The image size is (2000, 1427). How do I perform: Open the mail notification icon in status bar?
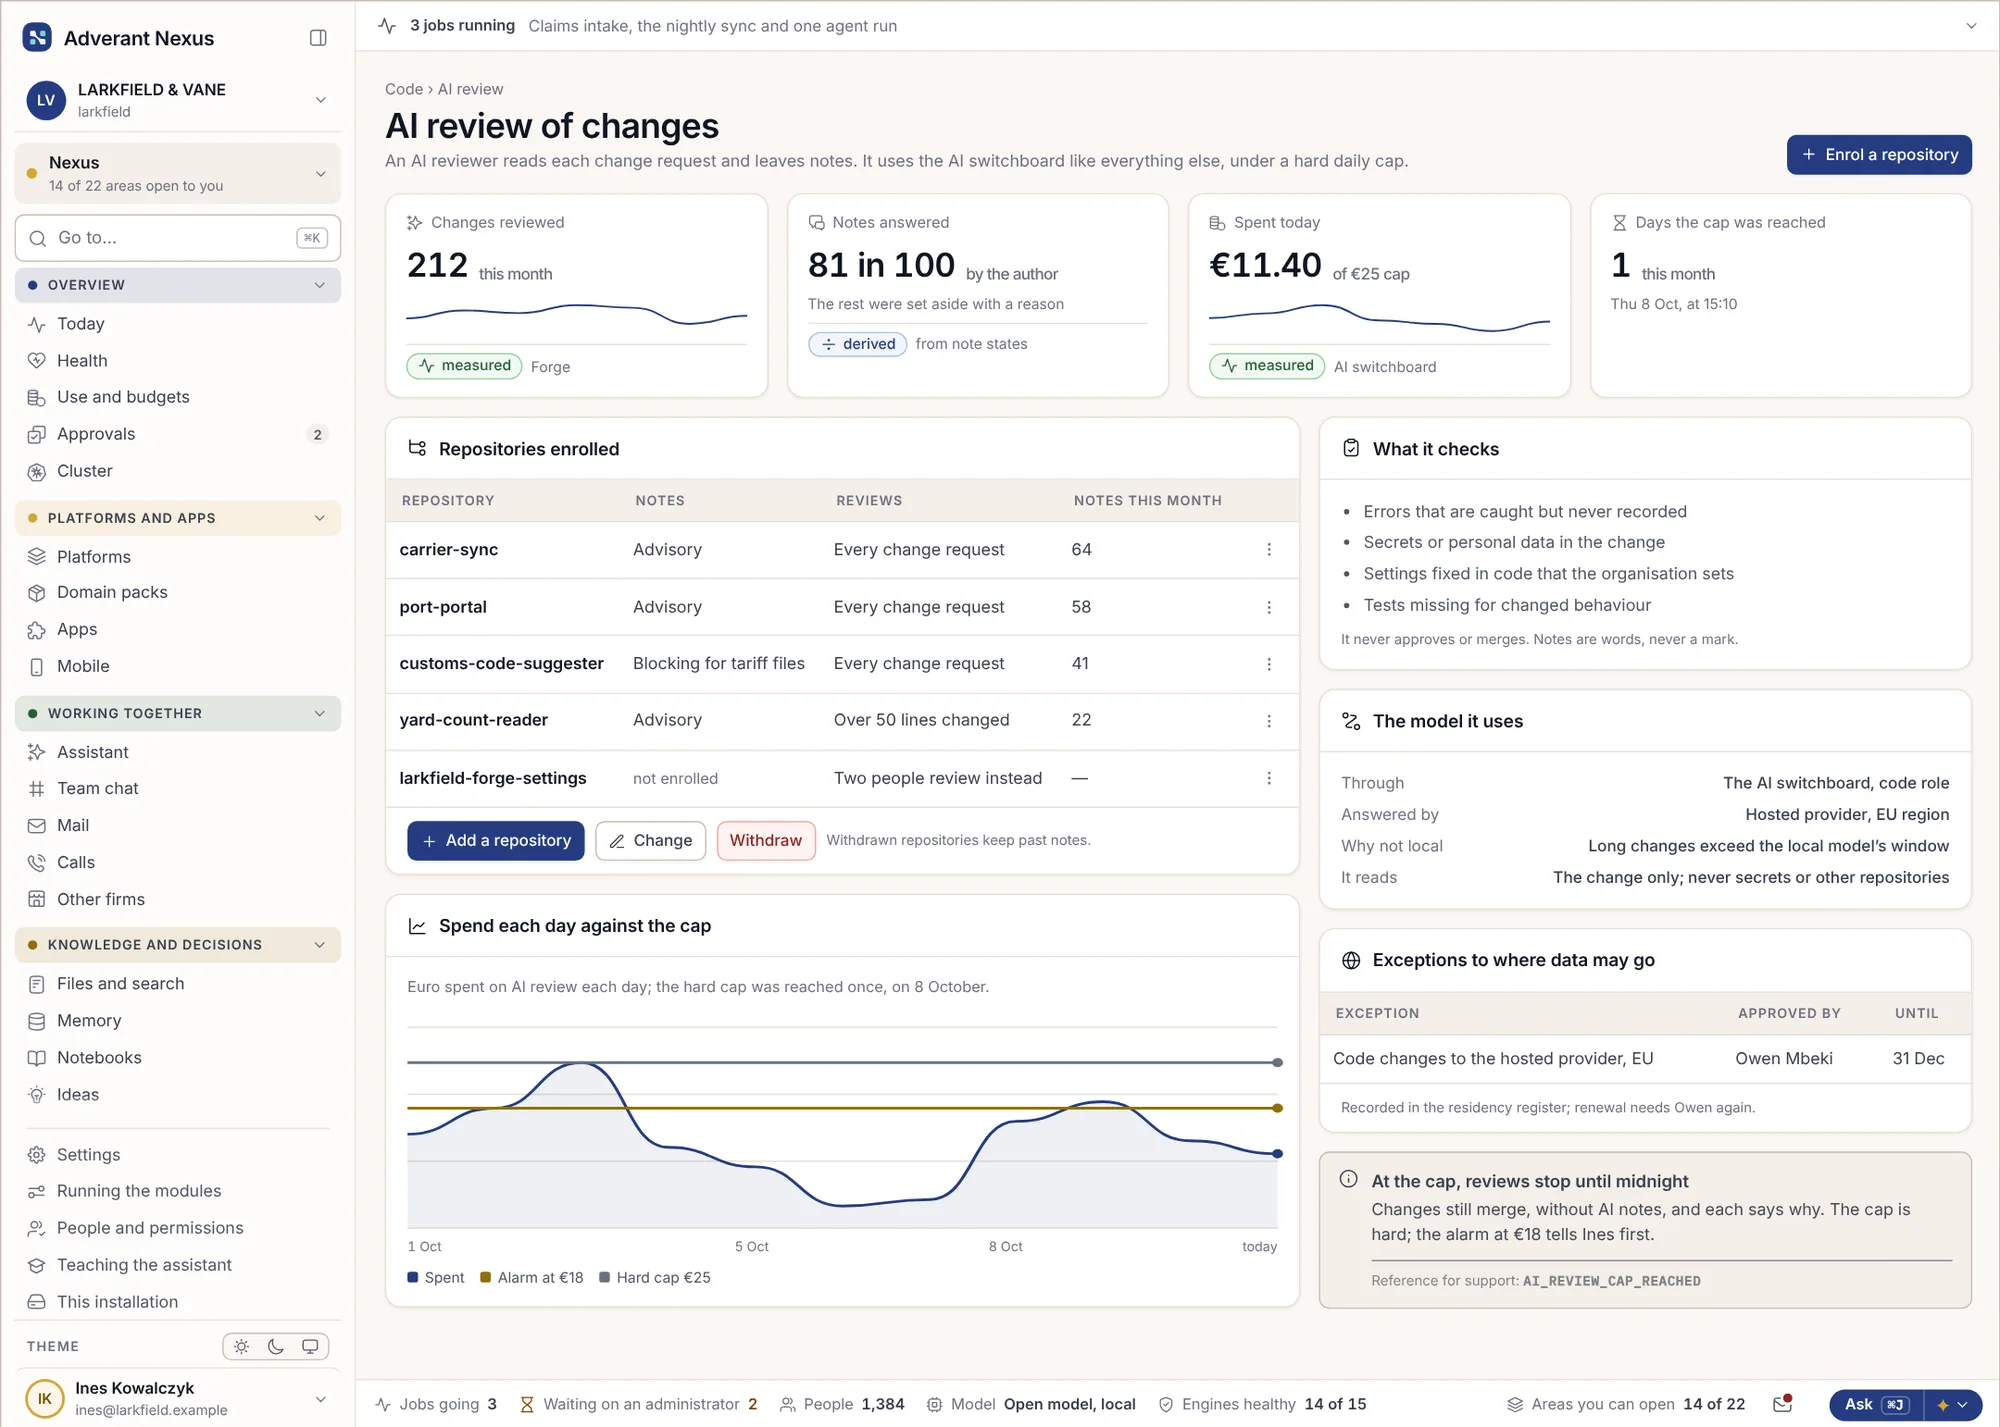point(1782,1404)
